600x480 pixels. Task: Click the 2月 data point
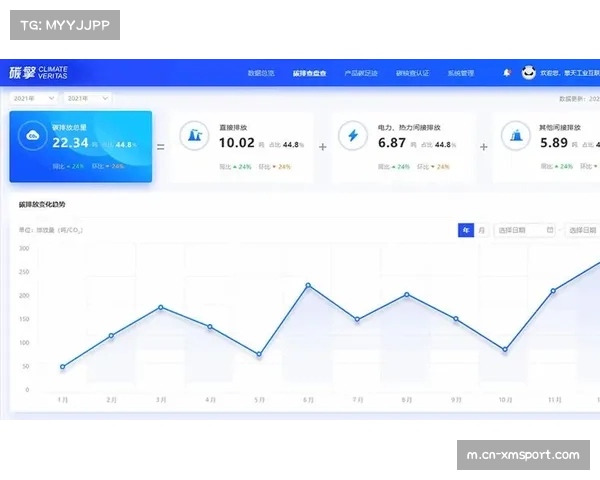111,336
